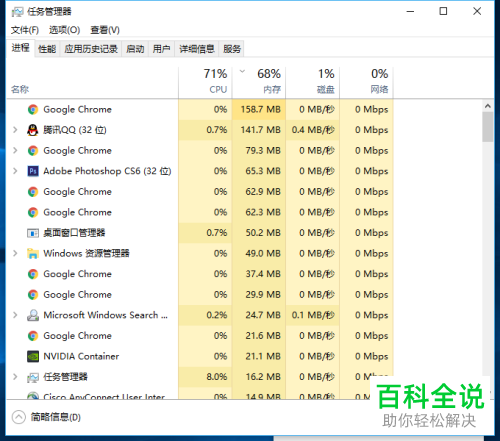Click the scrollbar up arrow in the process list

488,106
